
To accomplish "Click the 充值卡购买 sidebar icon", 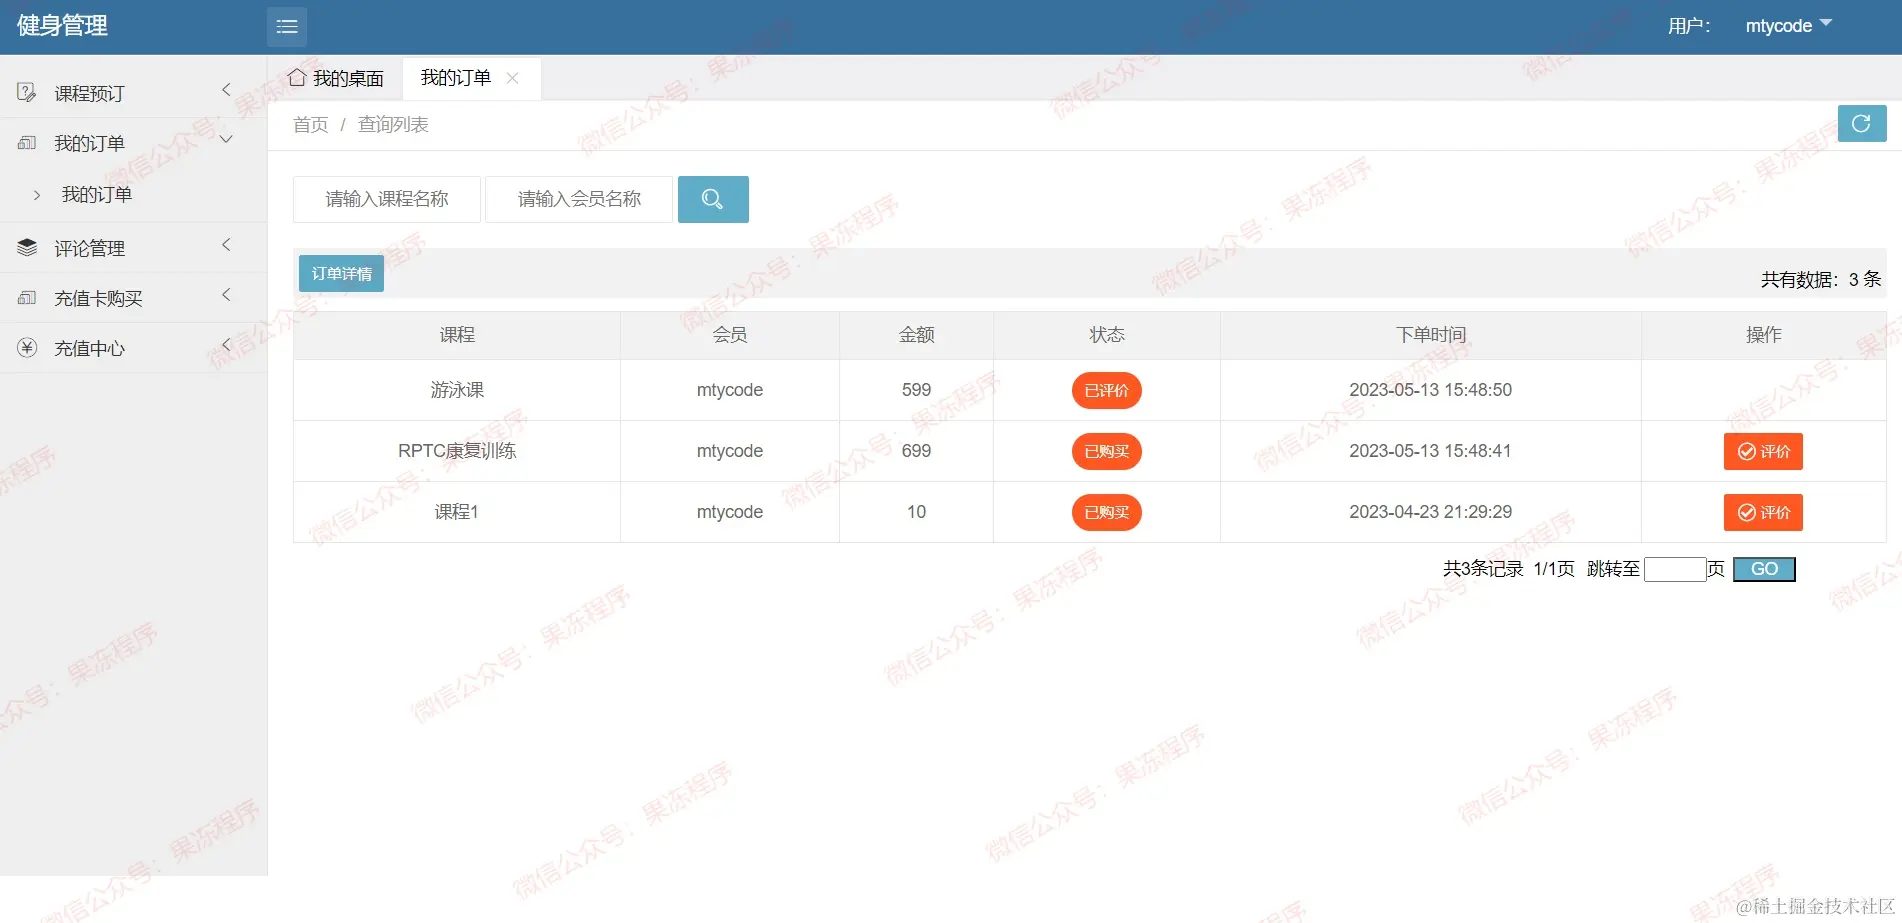I will tap(27, 298).
